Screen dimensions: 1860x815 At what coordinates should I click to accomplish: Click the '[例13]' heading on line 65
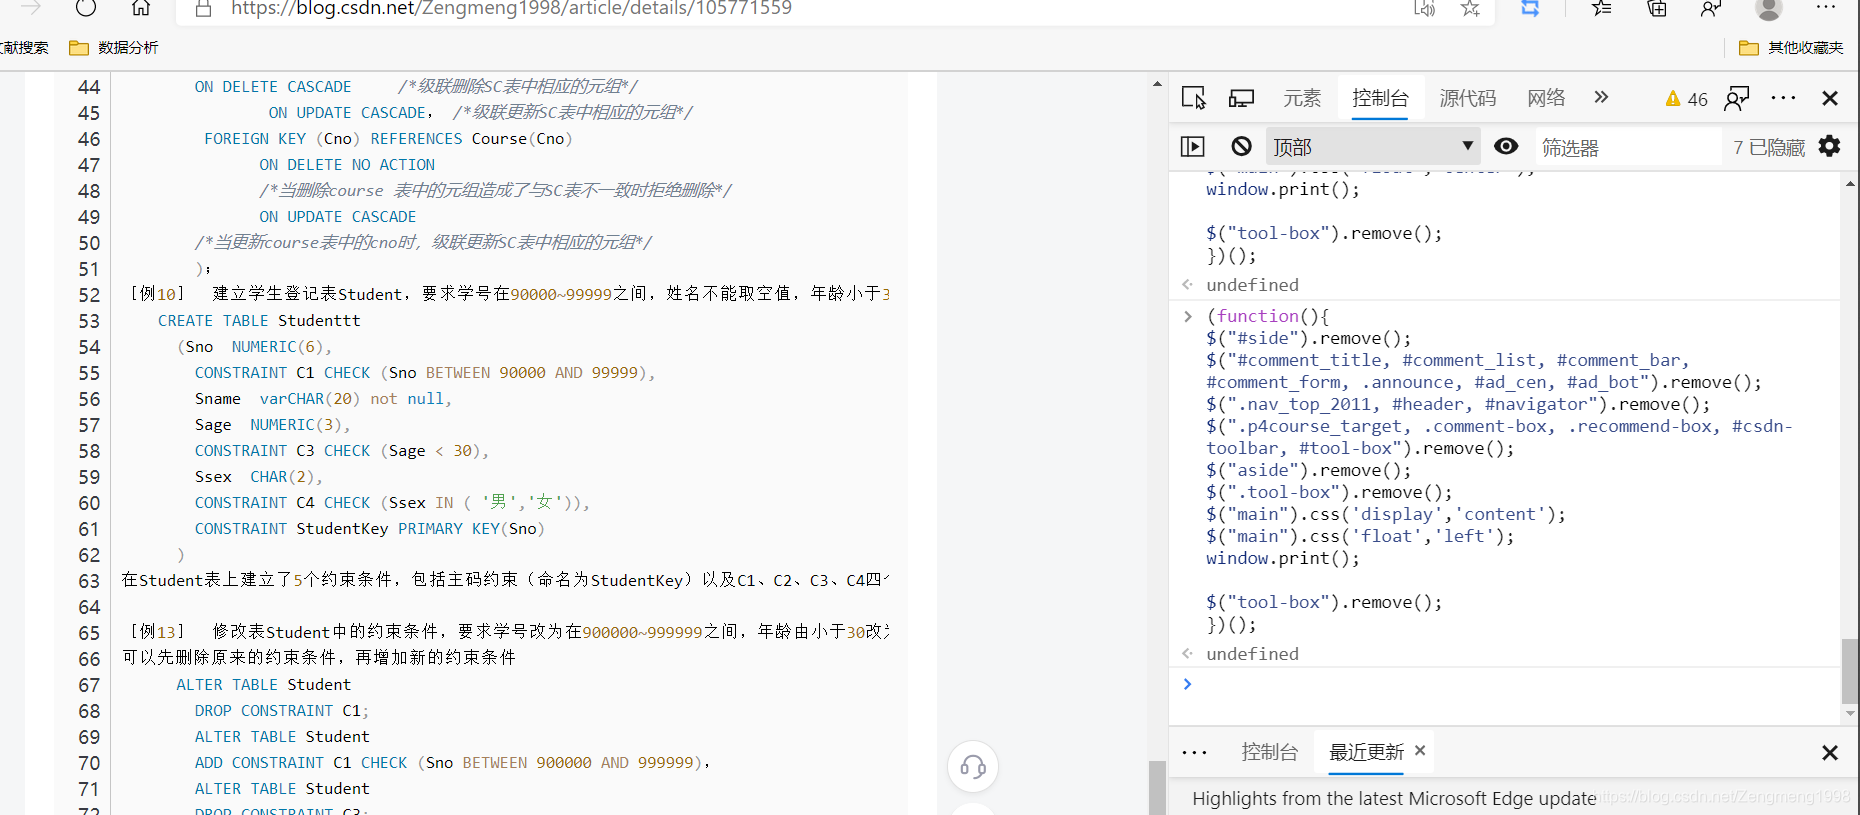click(158, 632)
